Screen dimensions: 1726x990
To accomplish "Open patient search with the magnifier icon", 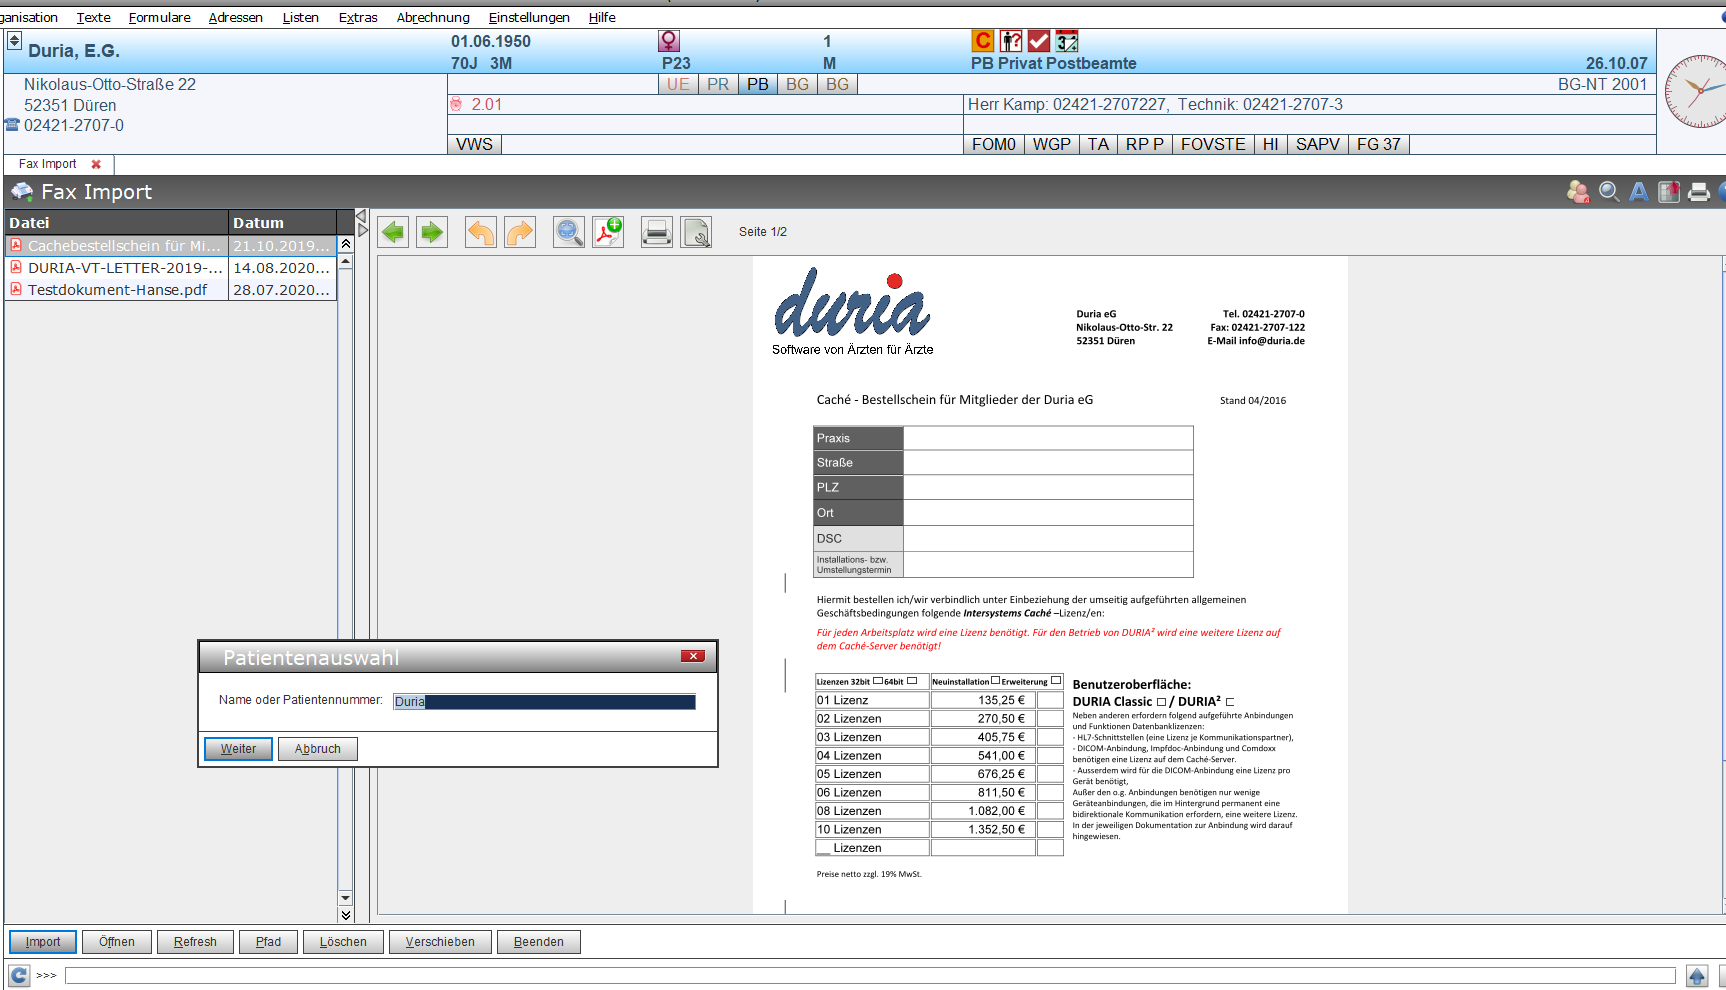I will (1609, 192).
